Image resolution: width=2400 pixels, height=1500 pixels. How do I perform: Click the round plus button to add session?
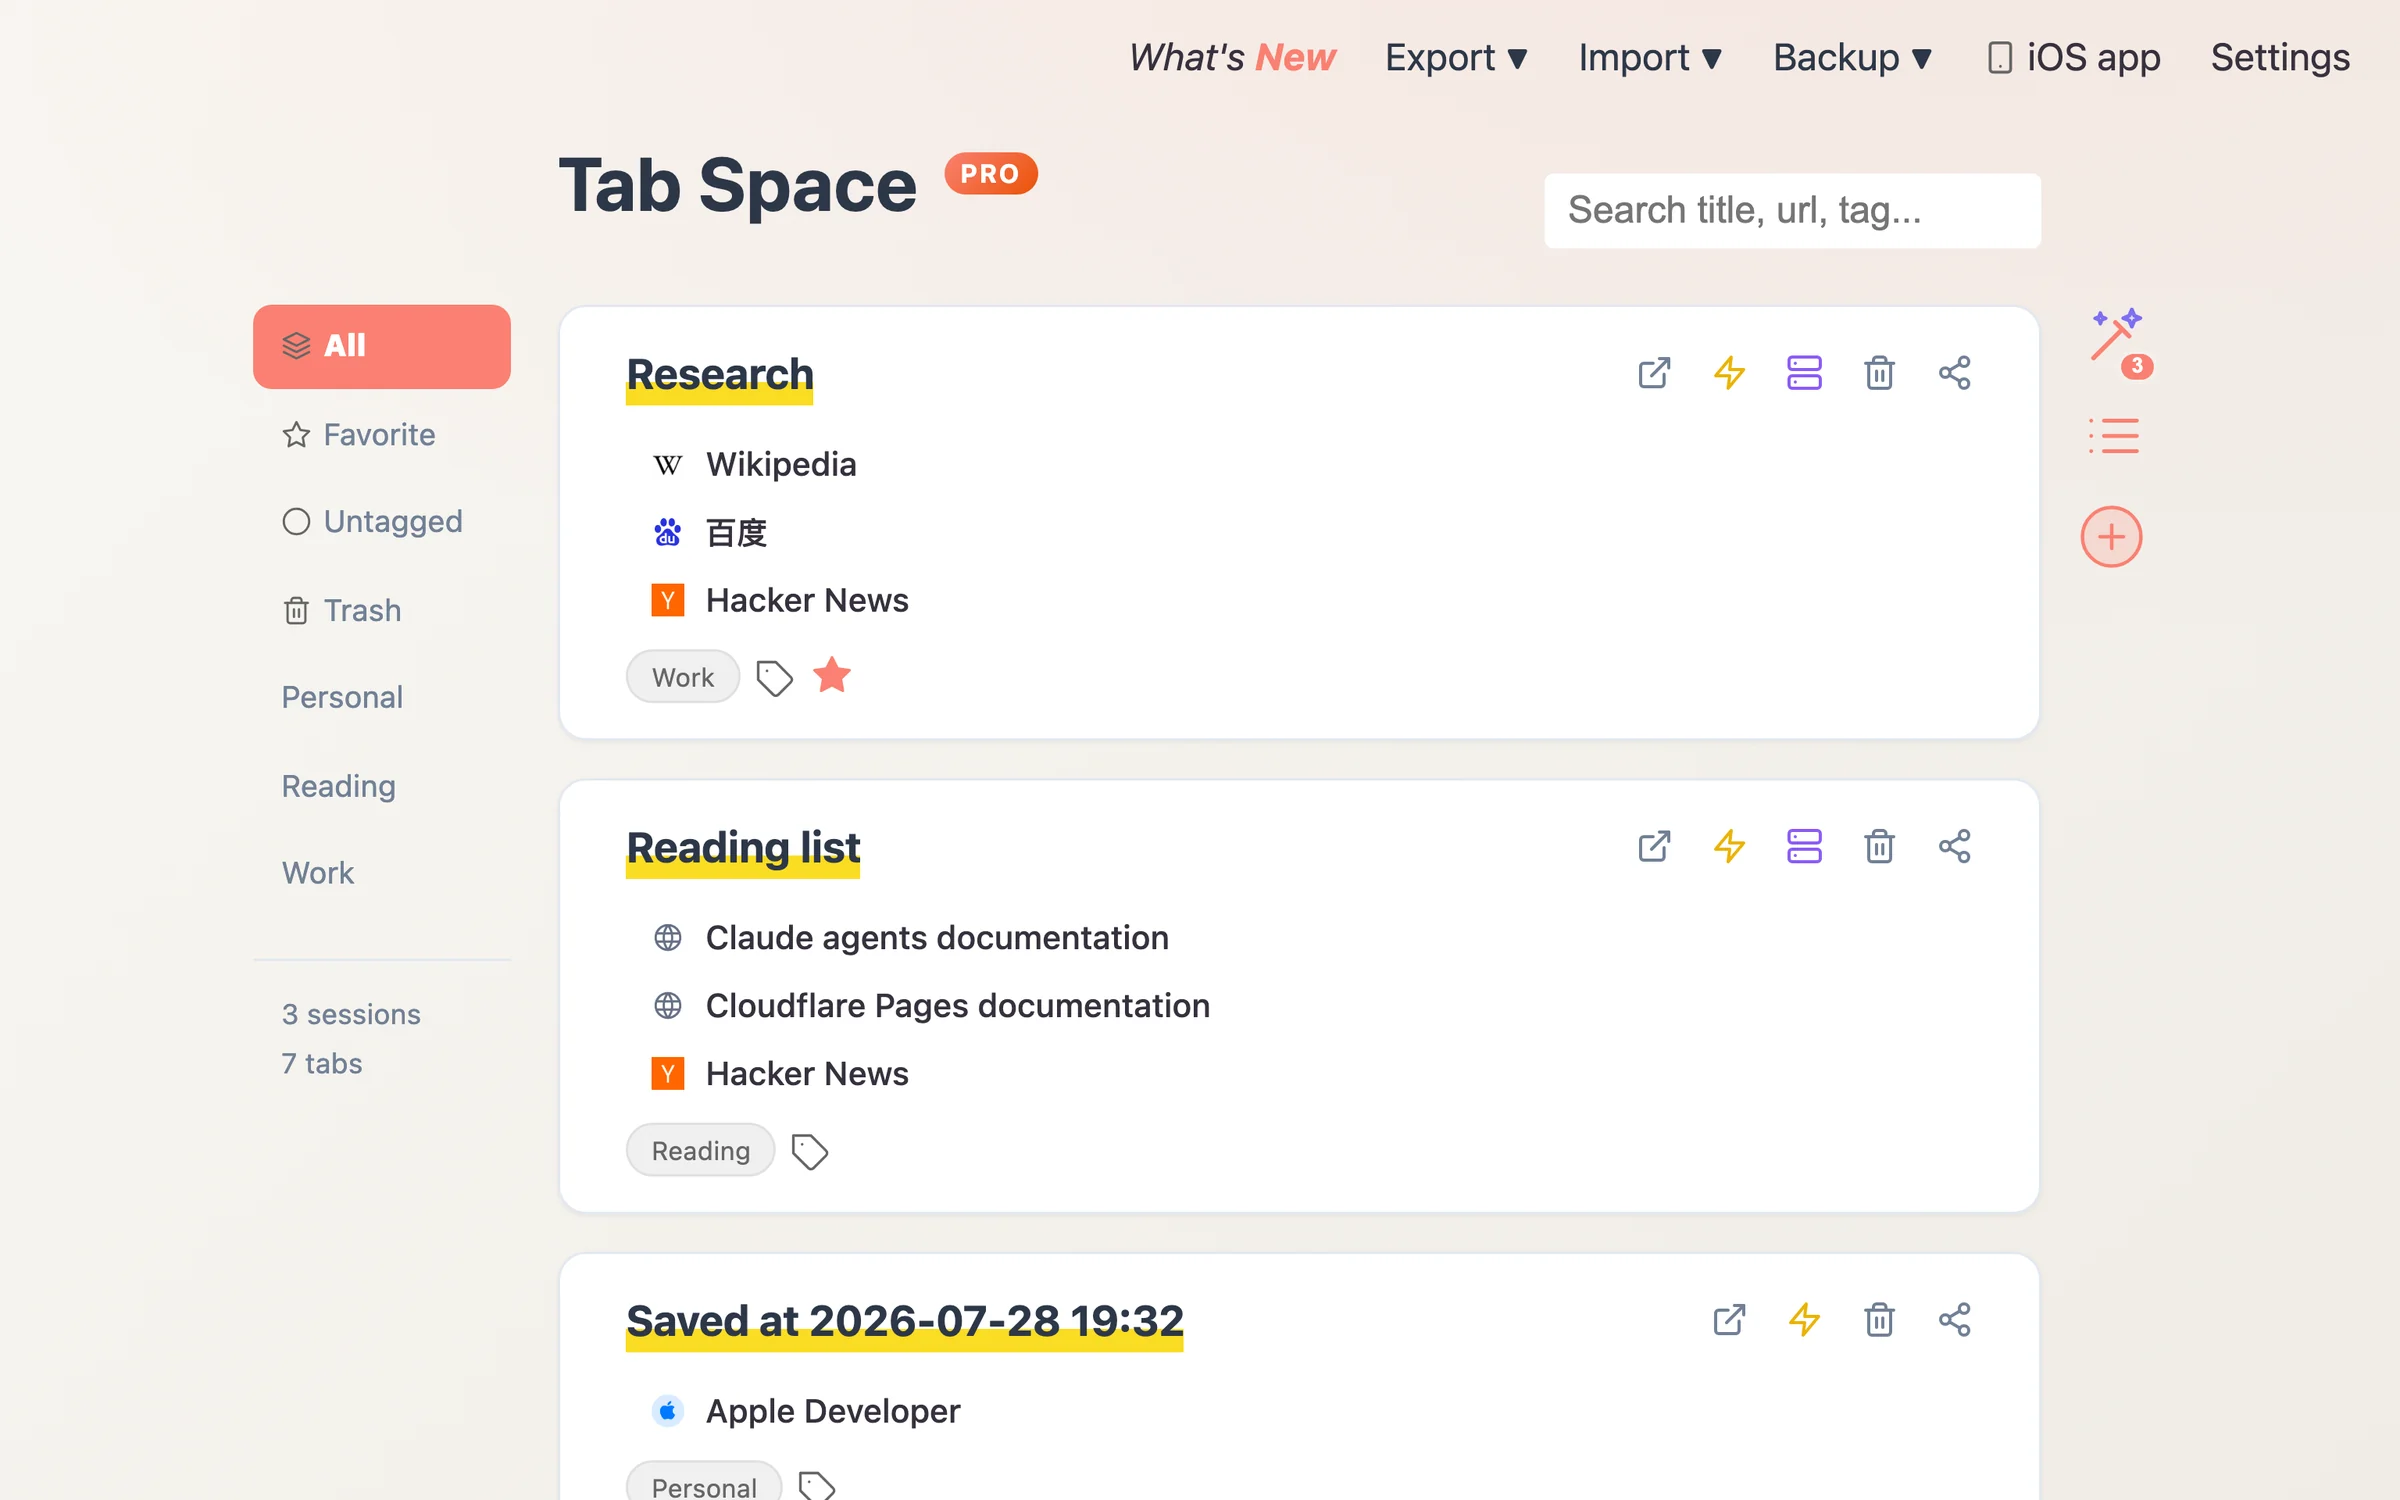pyautogui.click(x=2111, y=537)
